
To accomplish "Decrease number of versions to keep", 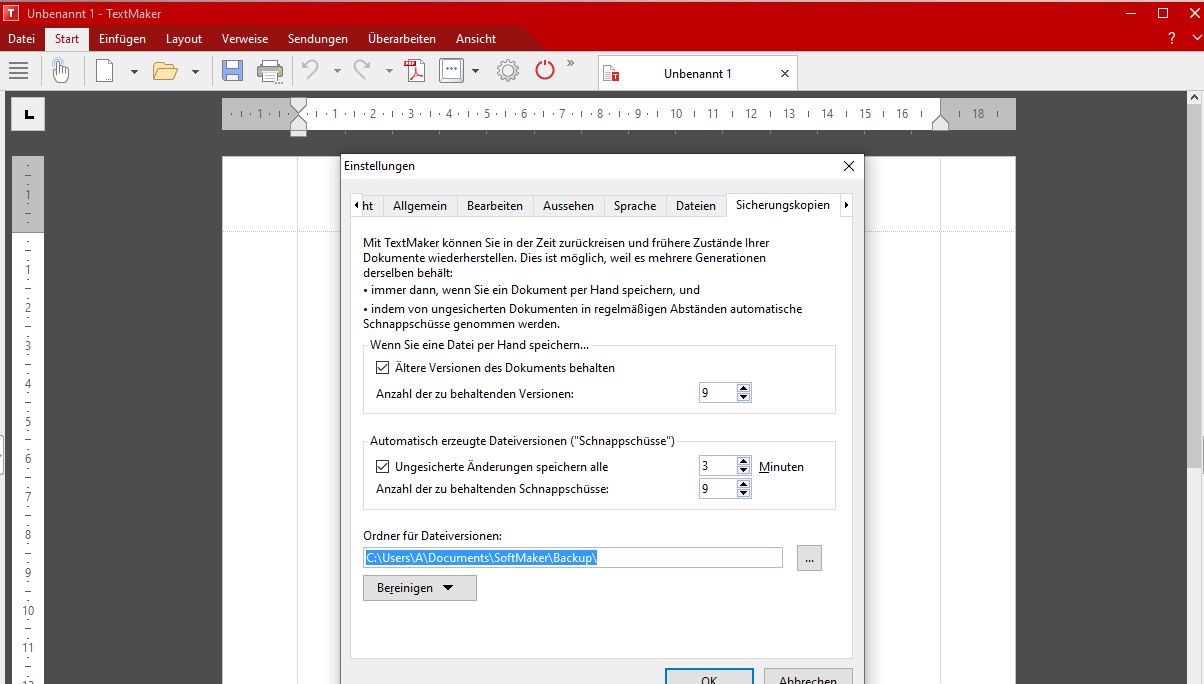I will [743, 398].
